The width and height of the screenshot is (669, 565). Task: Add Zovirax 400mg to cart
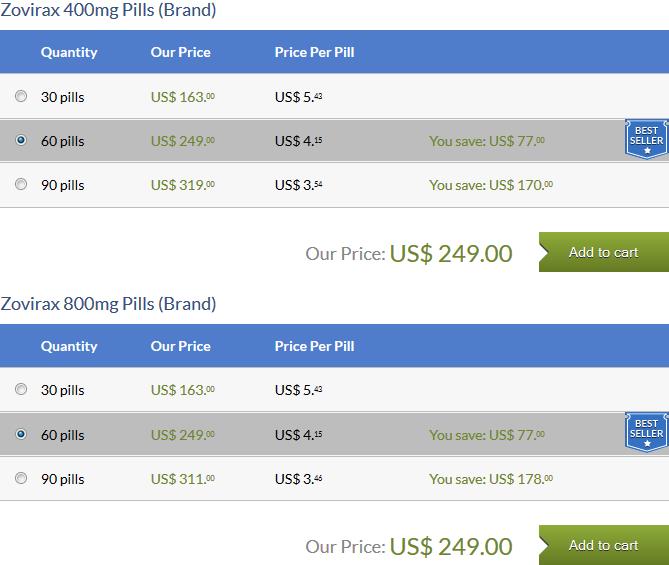tap(604, 252)
